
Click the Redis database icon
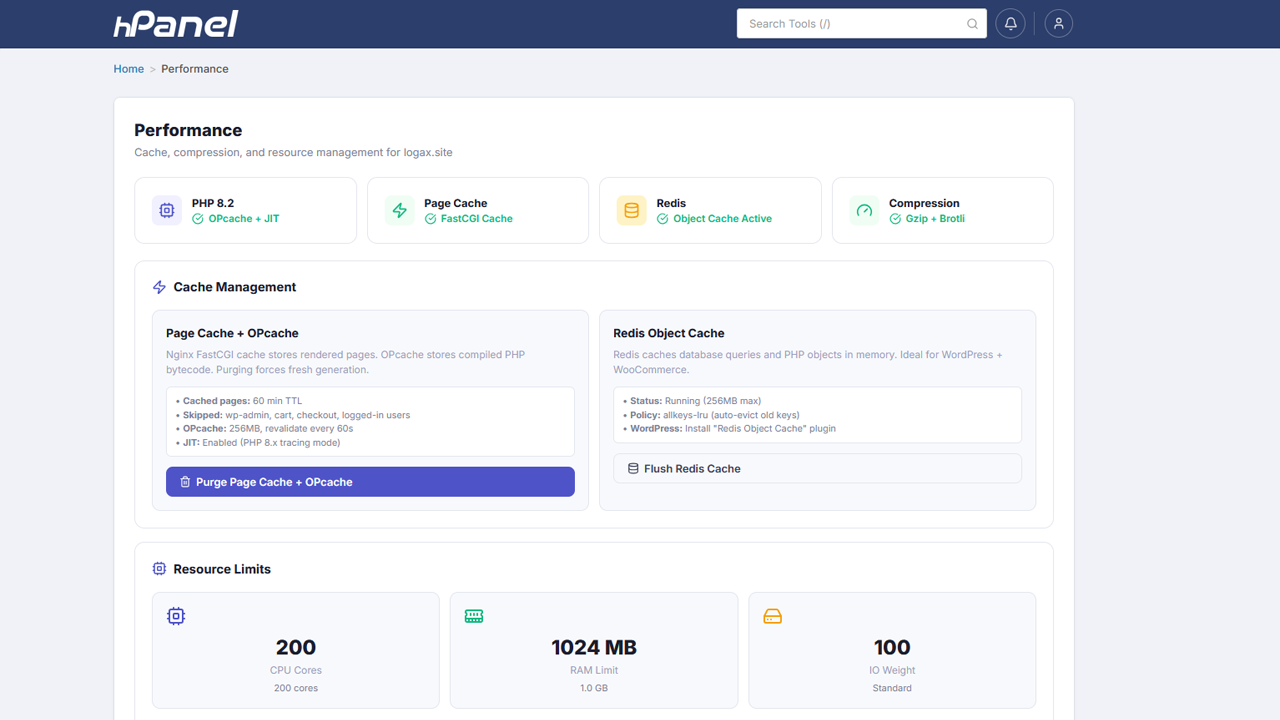click(632, 211)
